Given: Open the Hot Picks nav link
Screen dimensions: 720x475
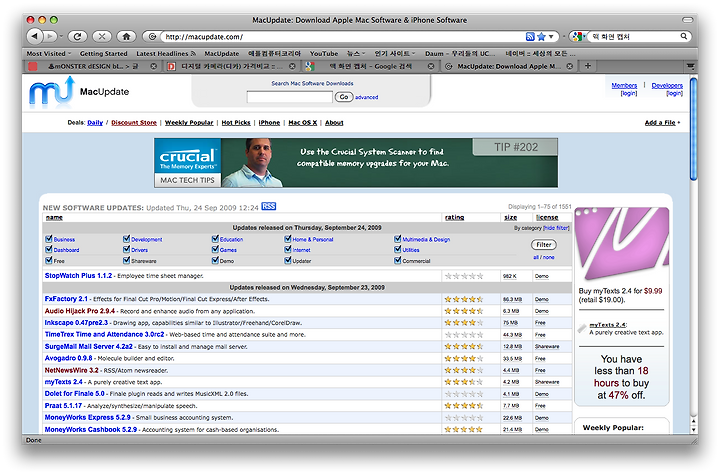Looking at the screenshot, I should (236, 123).
